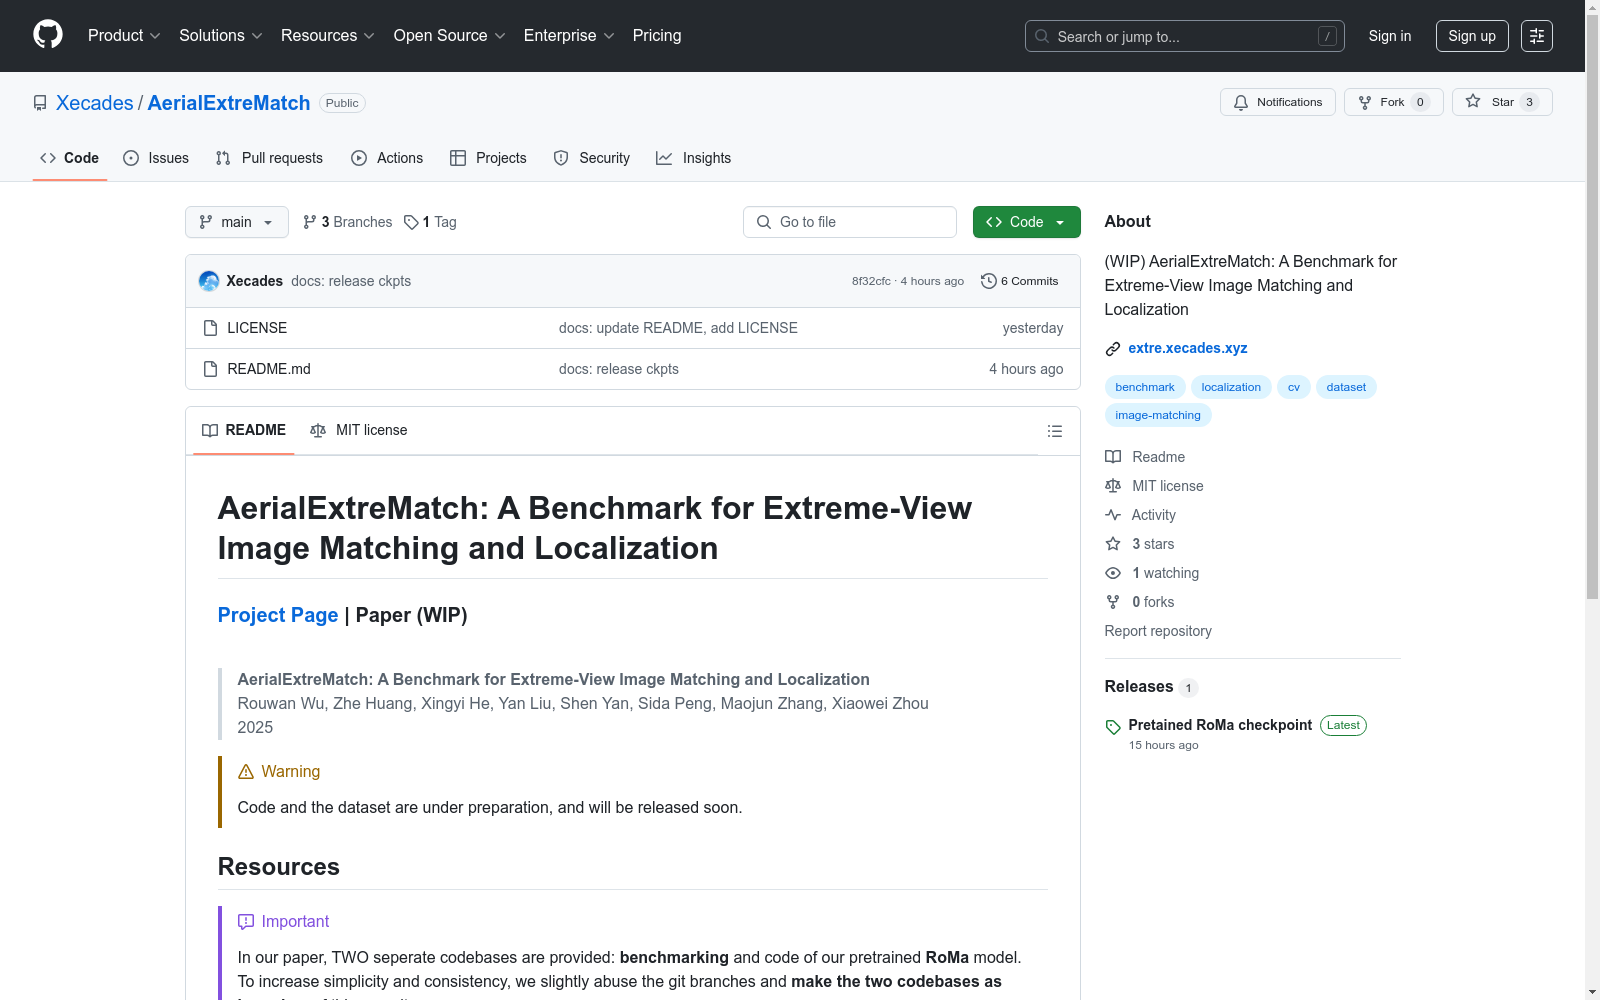Image resolution: width=1600 pixels, height=1000 pixels.
Task: Click the search magnifier icon in header
Action: point(1042,36)
